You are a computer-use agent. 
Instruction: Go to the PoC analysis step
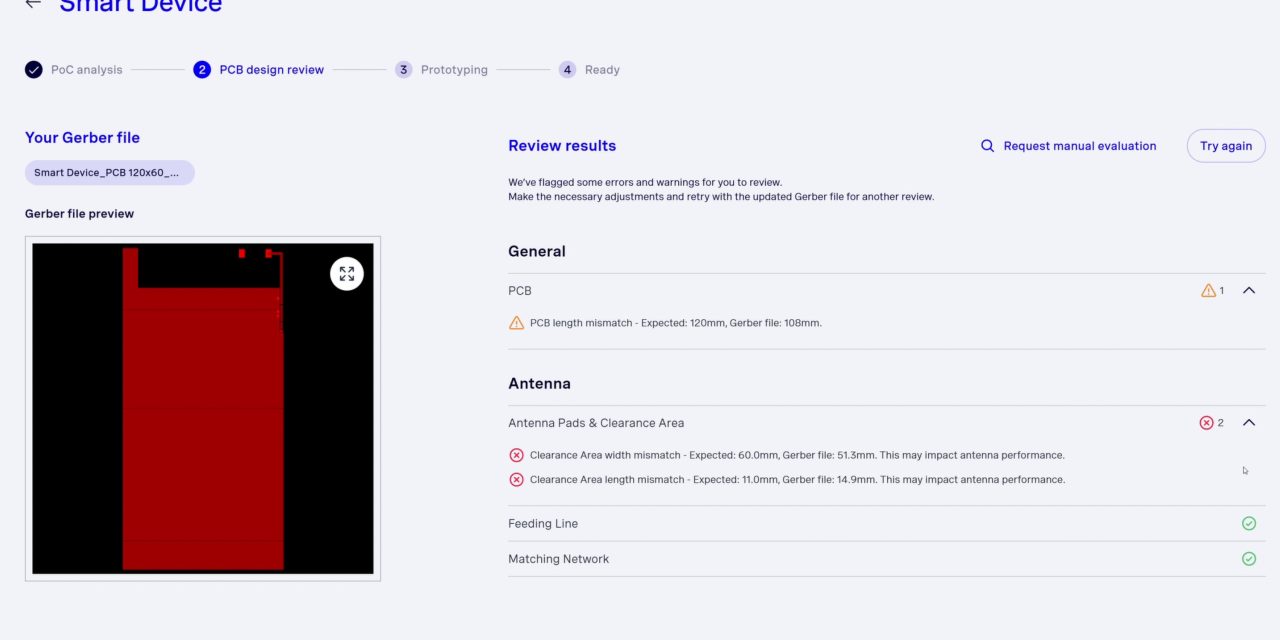click(86, 70)
